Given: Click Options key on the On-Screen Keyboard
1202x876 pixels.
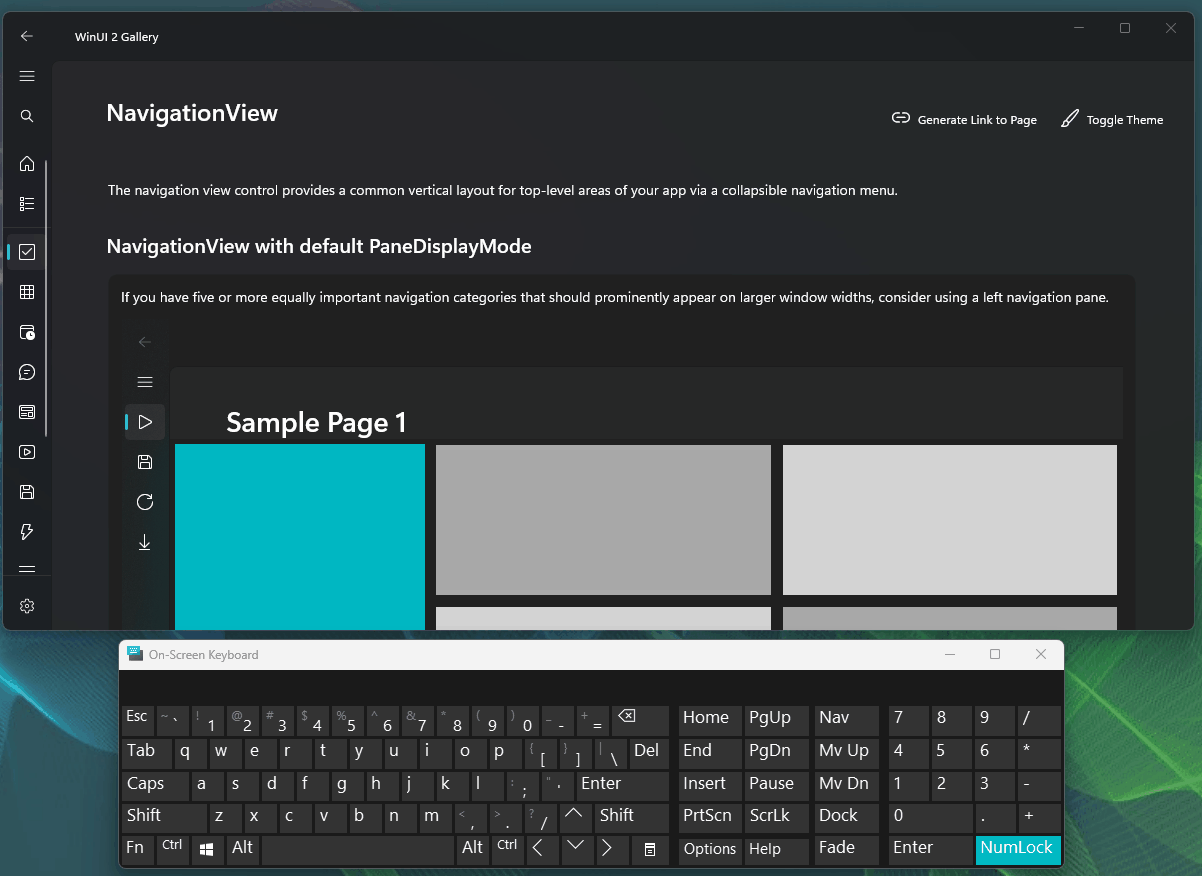Looking at the screenshot, I should [x=710, y=850].
